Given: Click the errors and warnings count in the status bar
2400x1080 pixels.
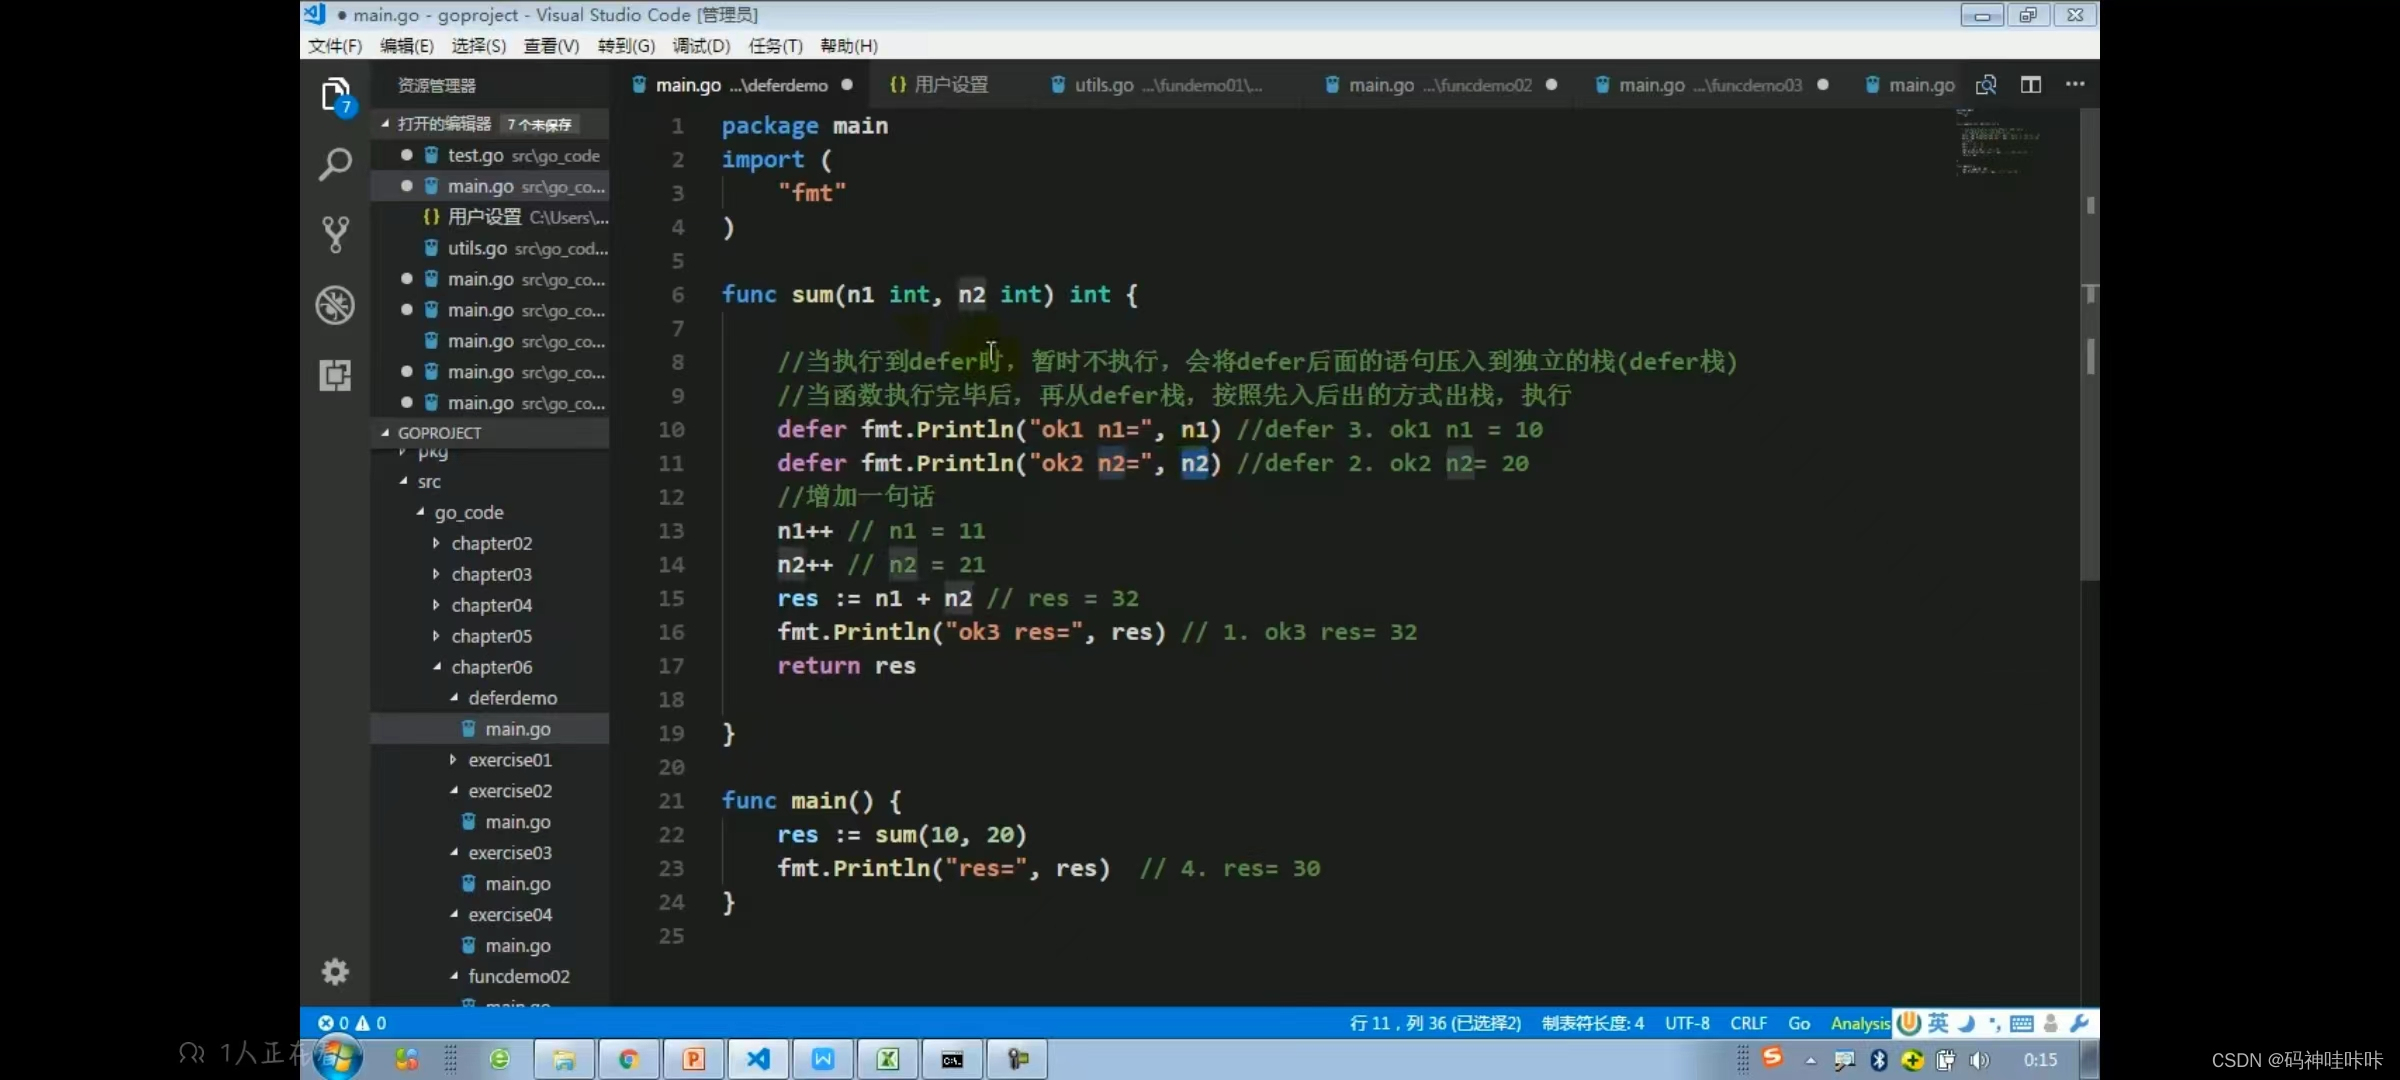Looking at the screenshot, I should pos(352,1023).
